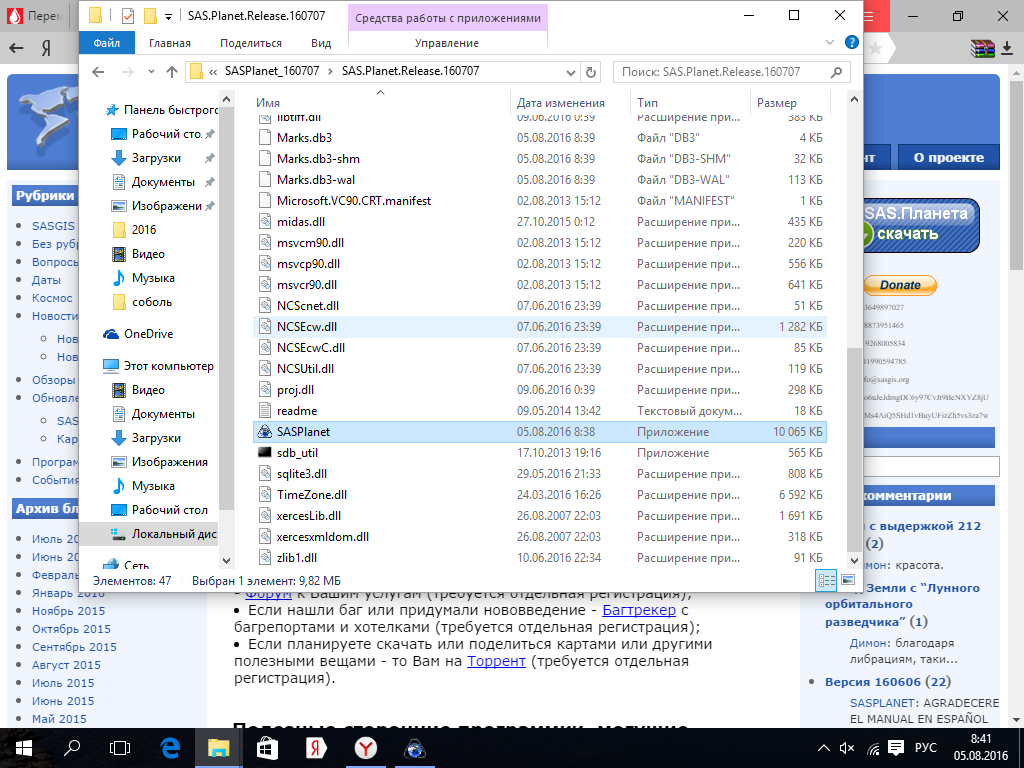Open quick access toolbar customize dropdown
The height and width of the screenshot is (768, 1024).
[168, 16]
